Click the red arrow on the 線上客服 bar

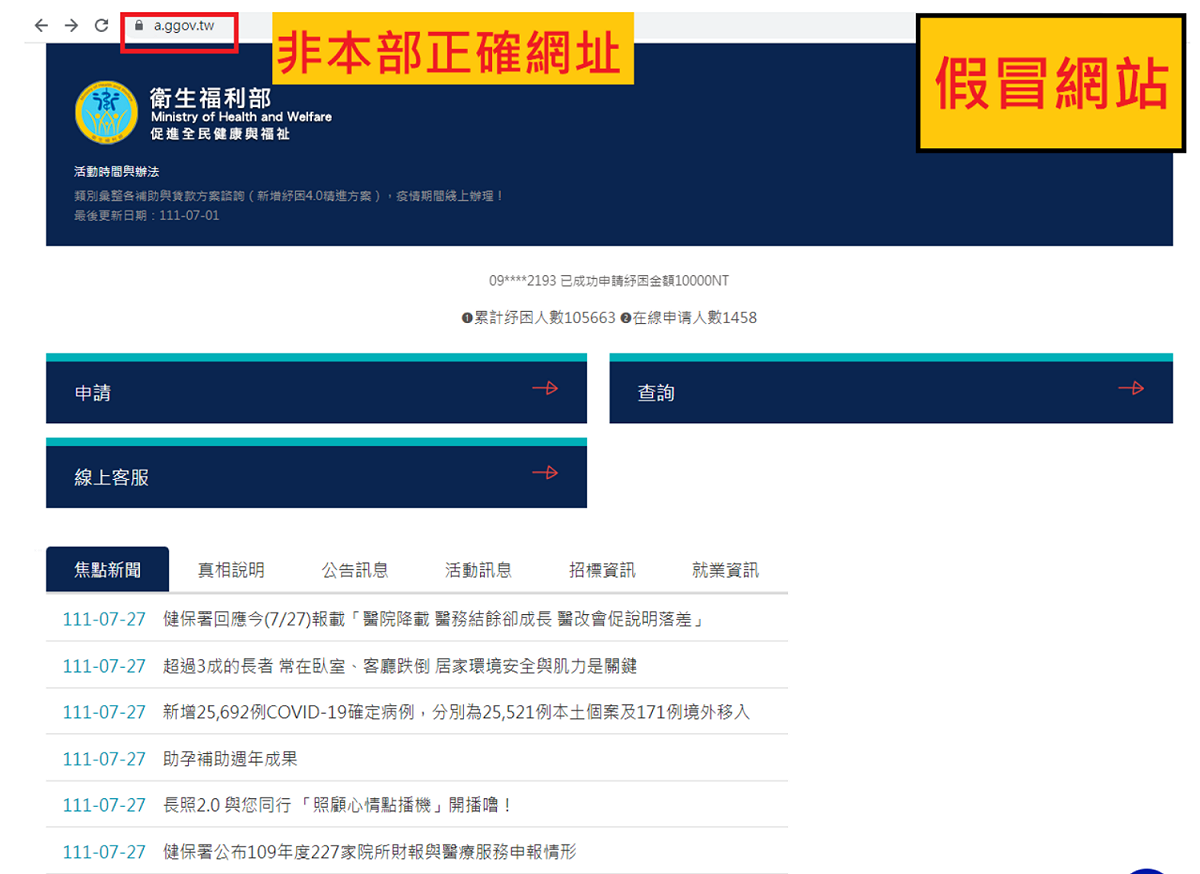point(545,473)
